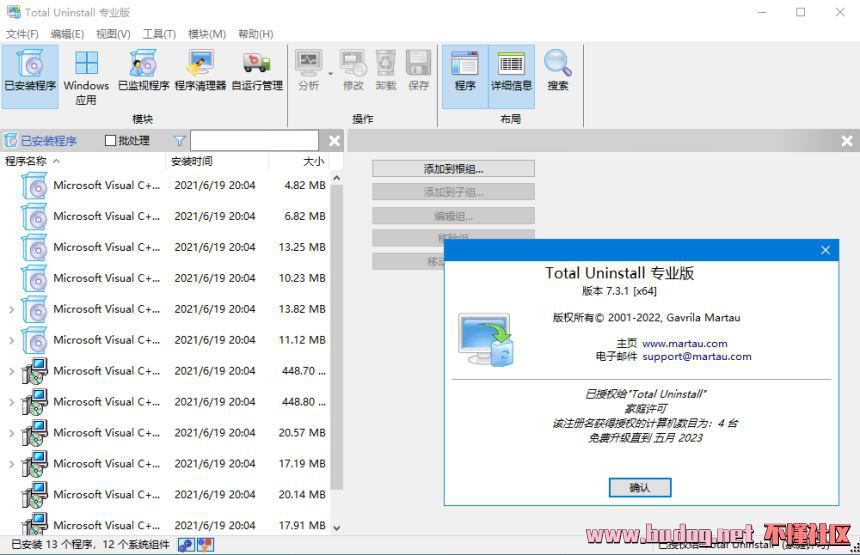
Task: Click the 添加到根组... button
Action: [x=453, y=169]
